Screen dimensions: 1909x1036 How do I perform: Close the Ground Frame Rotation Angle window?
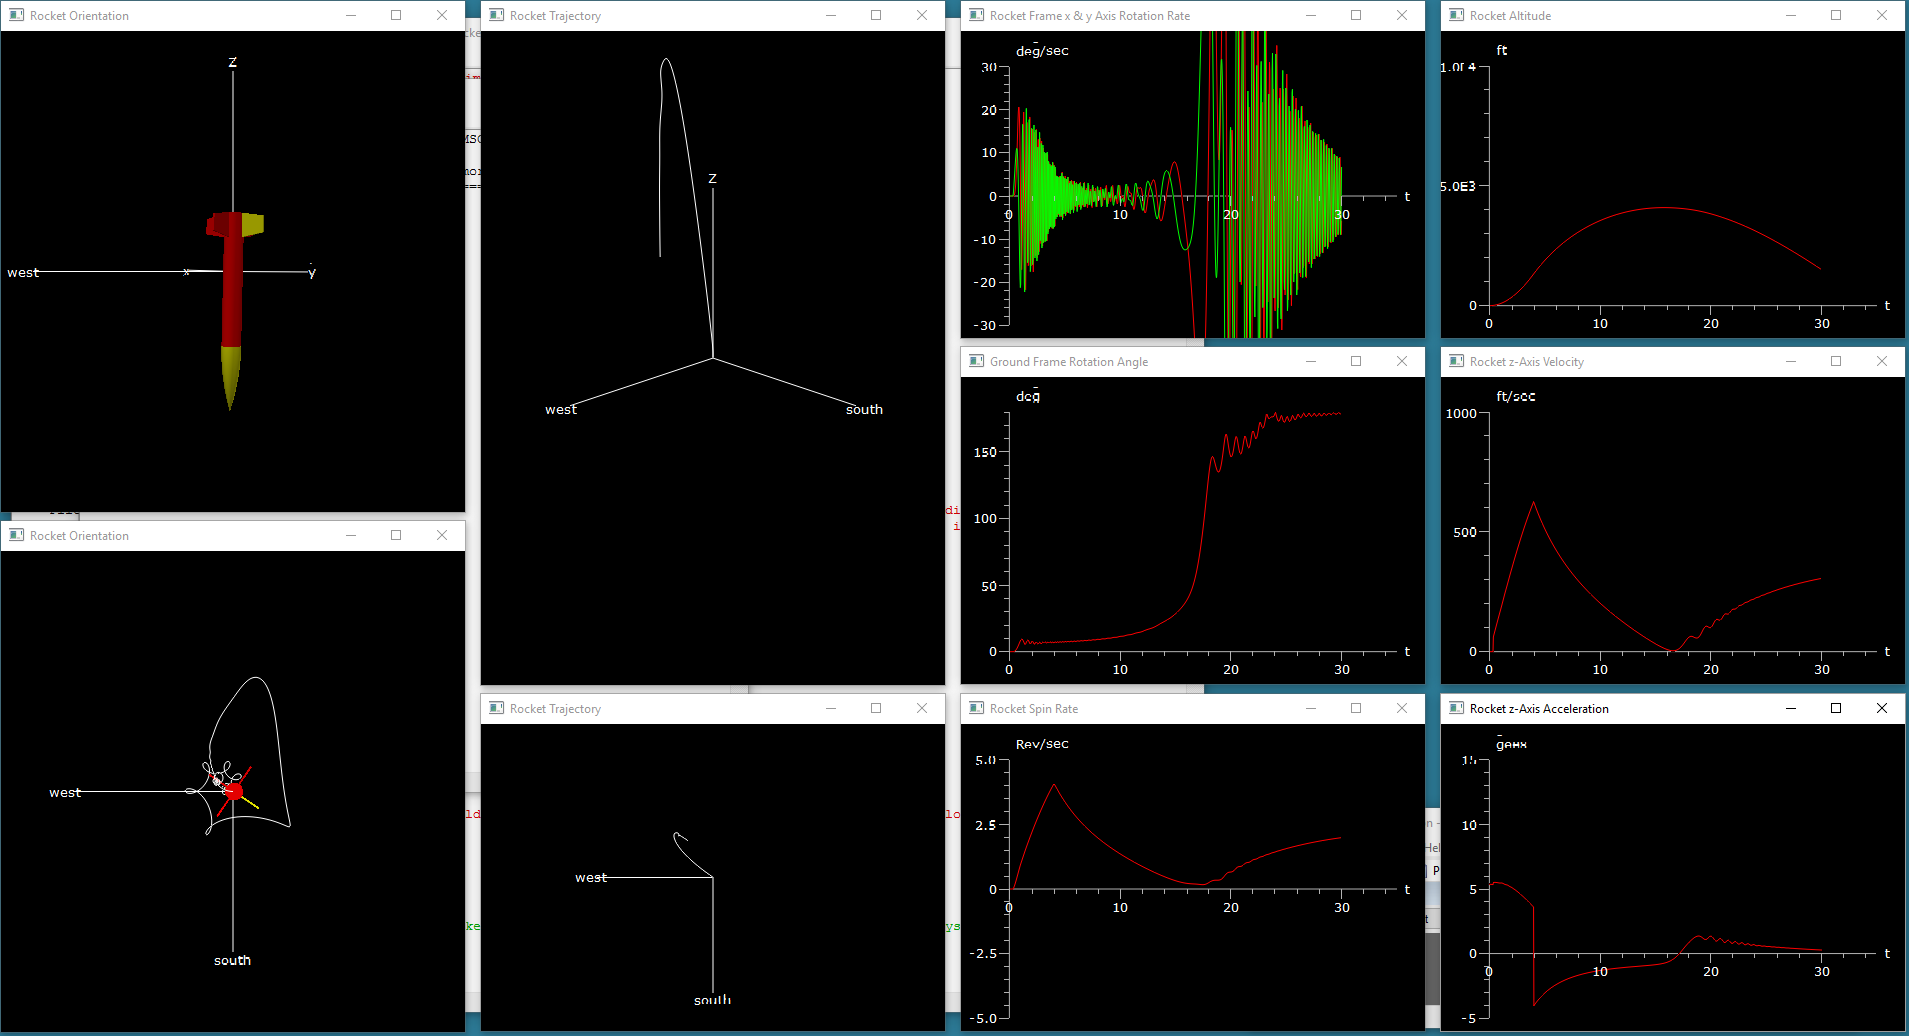(x=1402, y=361)
